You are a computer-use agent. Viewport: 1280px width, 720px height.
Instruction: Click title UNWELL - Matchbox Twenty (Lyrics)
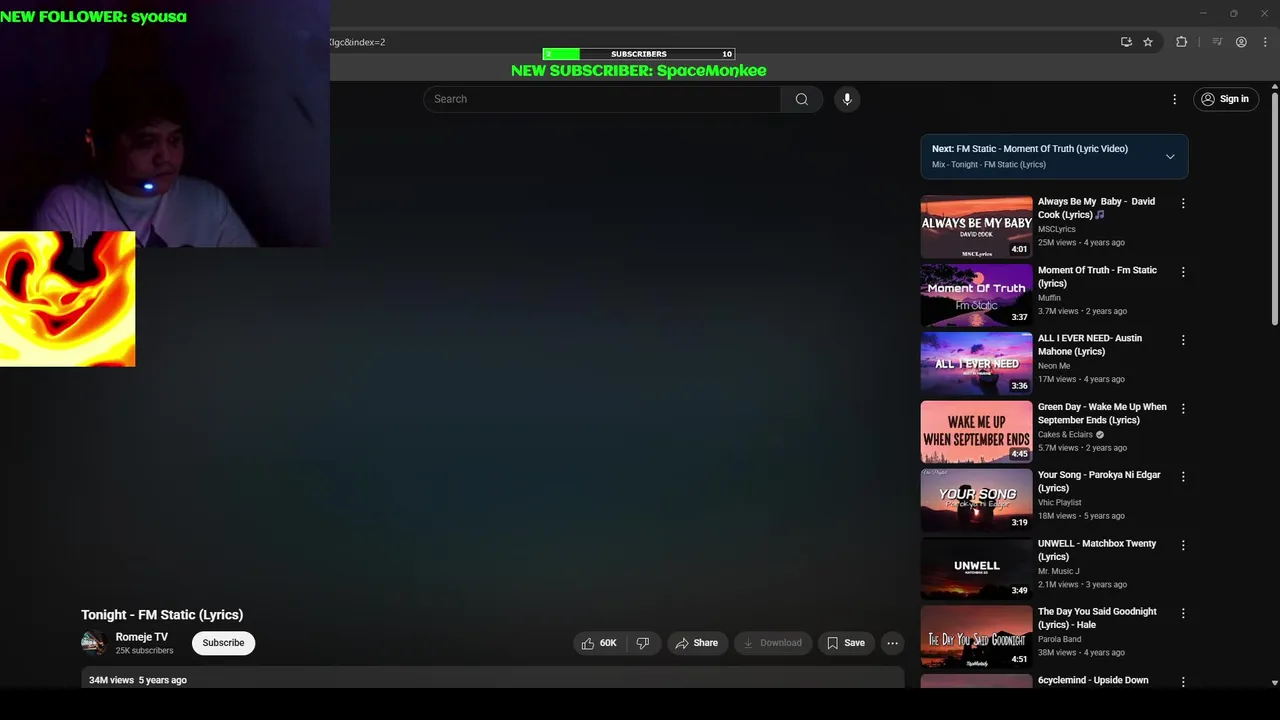coord(1097,550)
